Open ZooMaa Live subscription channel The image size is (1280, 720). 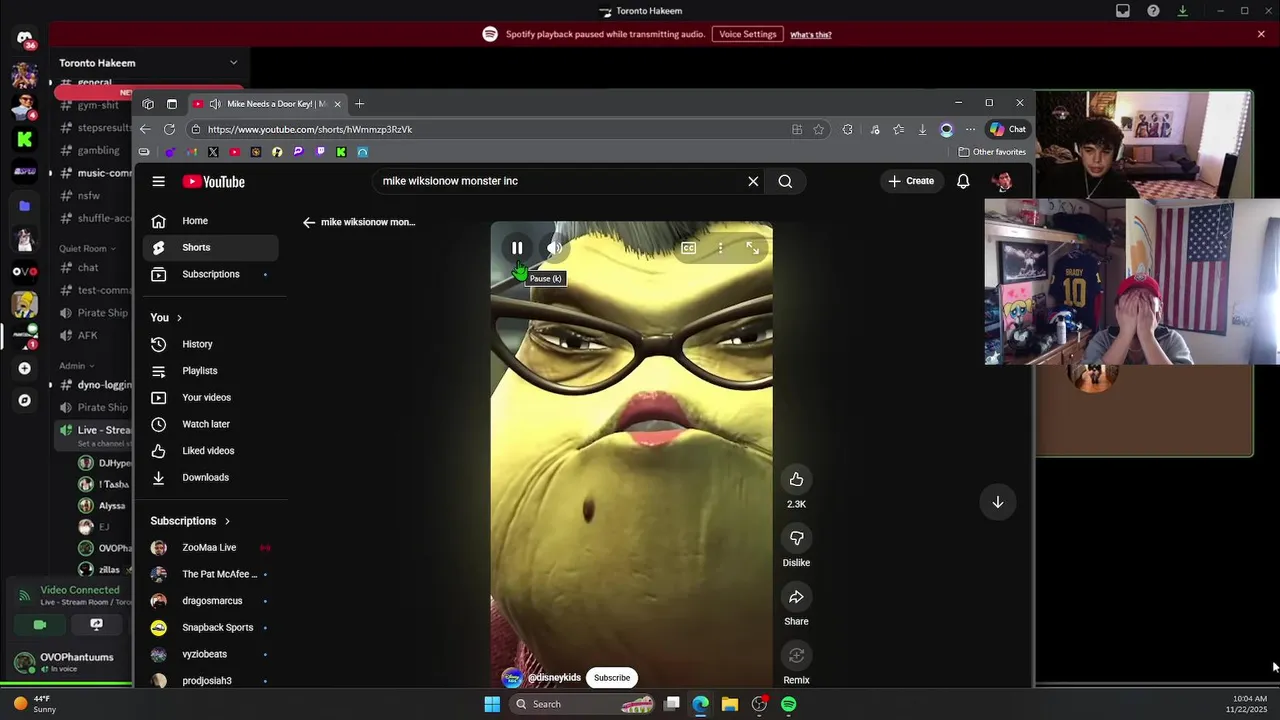(211, 548)
